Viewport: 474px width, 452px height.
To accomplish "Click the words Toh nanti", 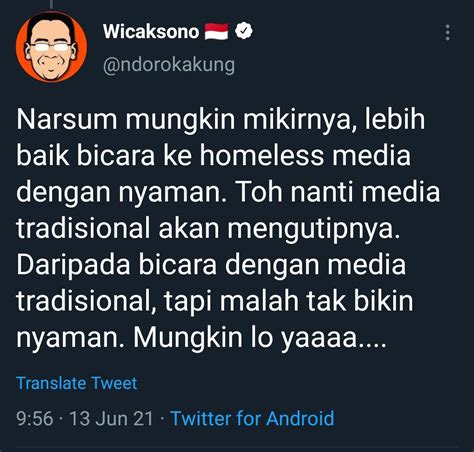I will click(290, 192).
